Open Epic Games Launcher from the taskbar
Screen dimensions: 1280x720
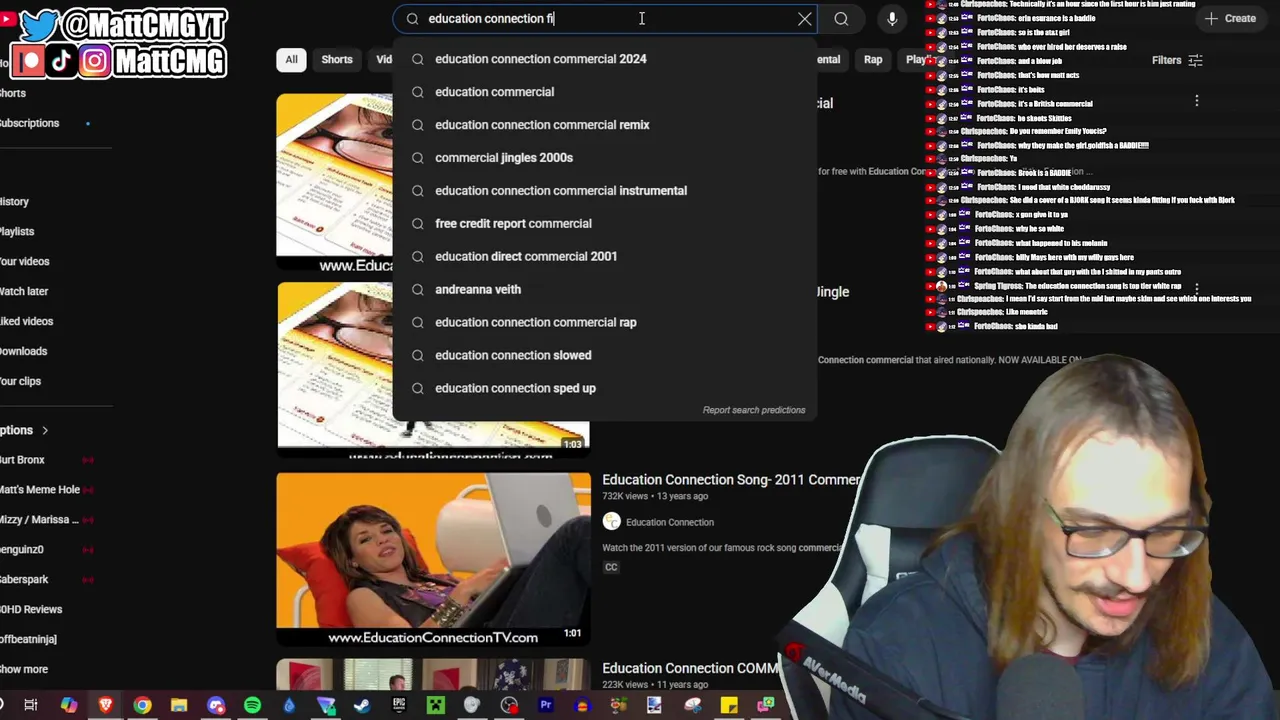click(x=399, y=705)
